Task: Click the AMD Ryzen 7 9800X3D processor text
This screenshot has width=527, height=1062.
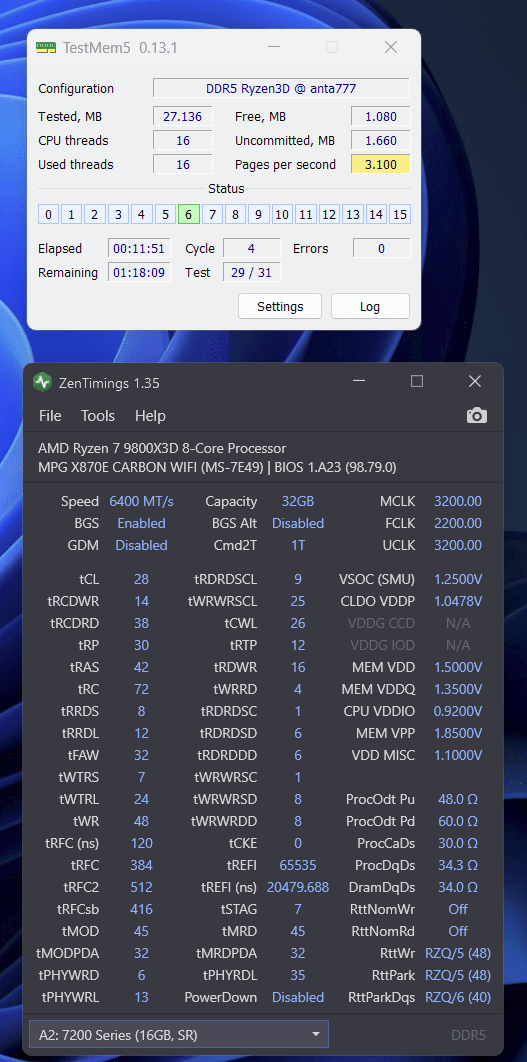Action: coord(162,448)
